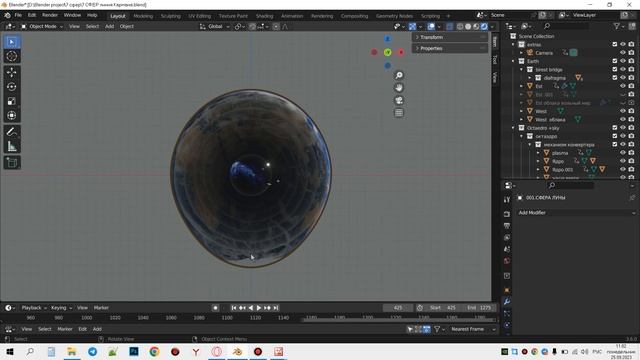Switch to material preview shading
The height and width of the screenshot is (360, 640).
[x=476, y=27]
